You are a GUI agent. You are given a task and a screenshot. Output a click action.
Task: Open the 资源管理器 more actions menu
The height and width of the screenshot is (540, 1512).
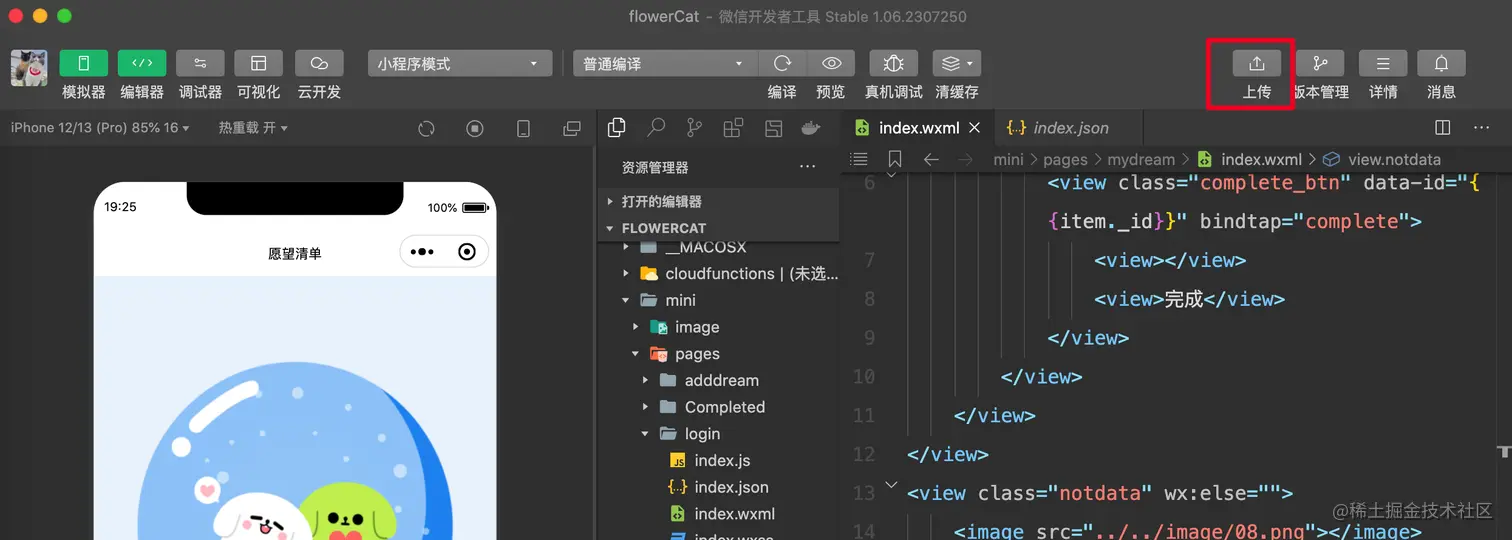pyautogui.click(x=807, y=167)
